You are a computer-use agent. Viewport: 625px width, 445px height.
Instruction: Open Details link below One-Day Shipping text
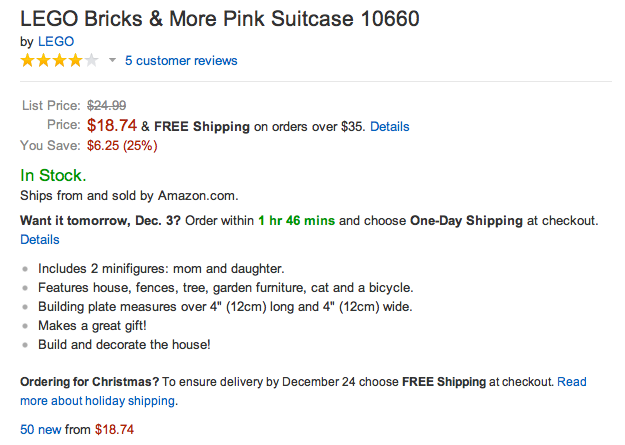click(40, 240)
